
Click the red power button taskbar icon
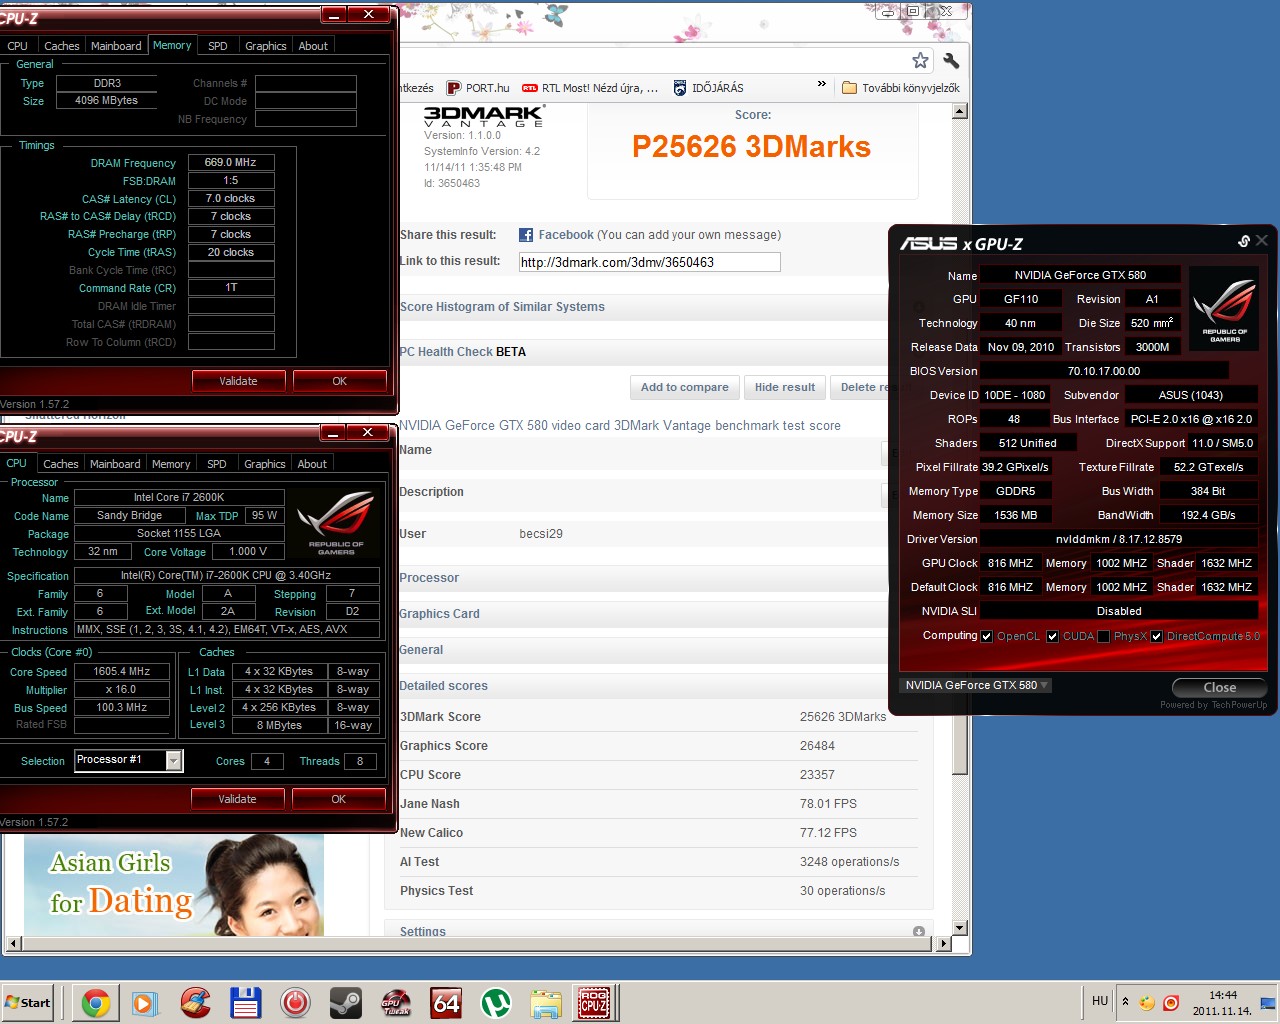[296, 1002]
